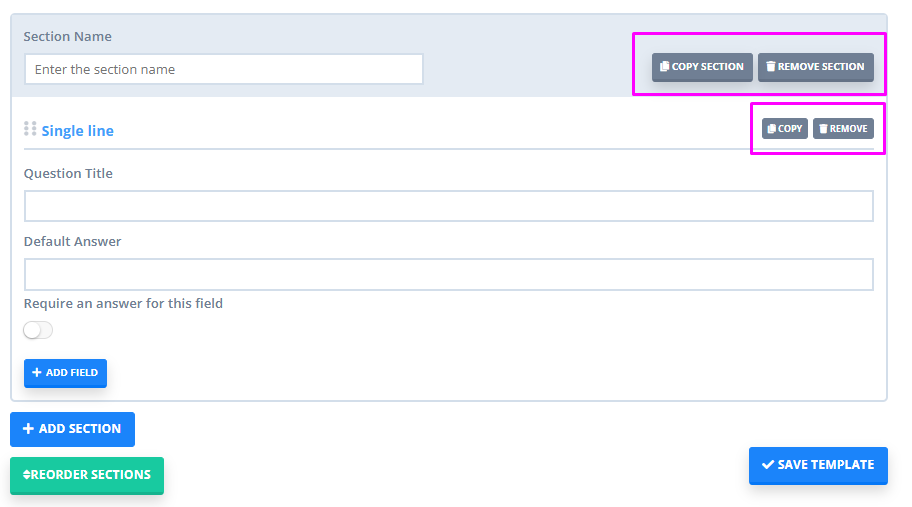Screen dimensions: 912x507
Task: Click the trash icon on the field Remove button
Action: tap(823, 129)
